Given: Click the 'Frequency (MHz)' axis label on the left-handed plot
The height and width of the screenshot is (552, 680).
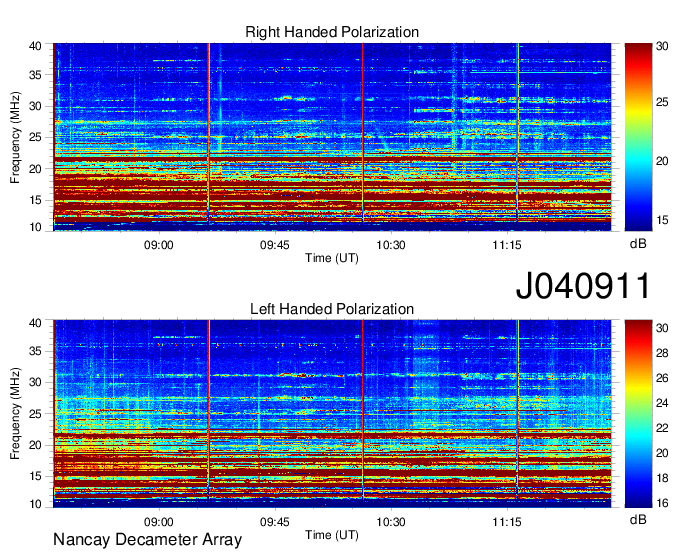Looking at the screenshot, I should [x=15, y=414].
